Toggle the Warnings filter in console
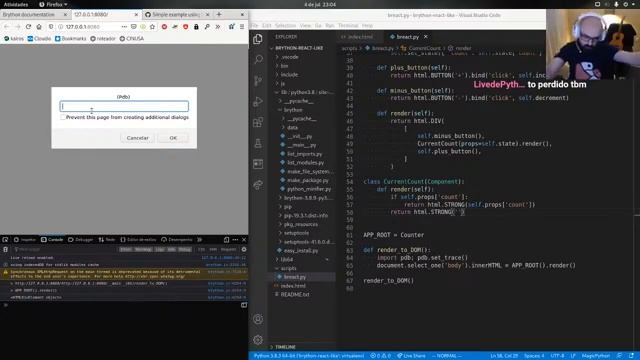This screenshot has width=640, height=360. coord(143,249)
